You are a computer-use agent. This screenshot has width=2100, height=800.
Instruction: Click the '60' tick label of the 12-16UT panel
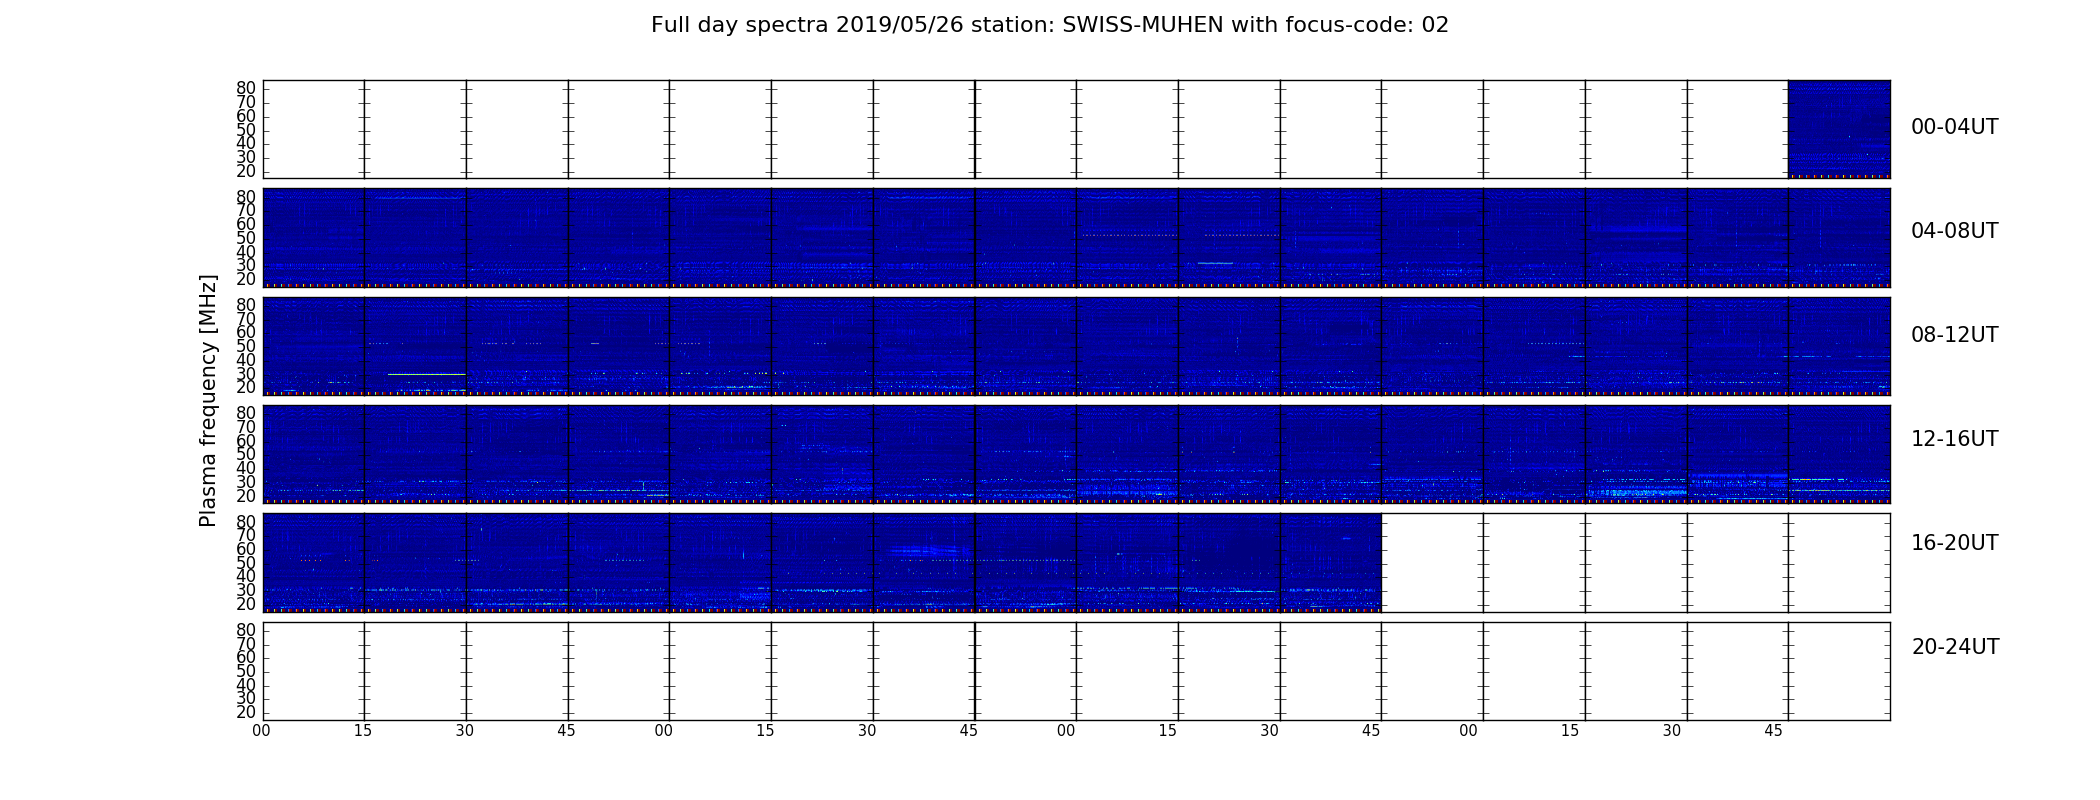[x=246, y=440]
